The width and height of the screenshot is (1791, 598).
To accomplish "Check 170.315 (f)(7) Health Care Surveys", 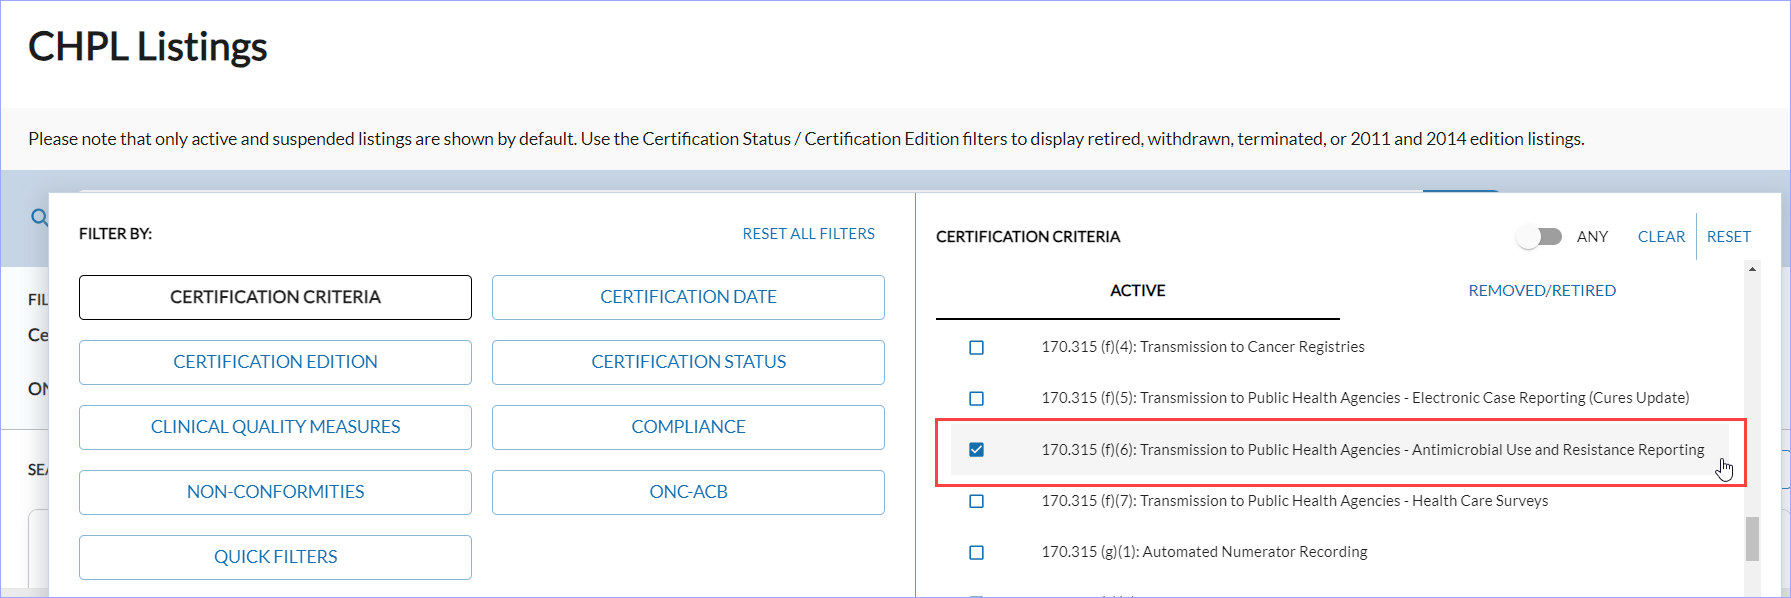I will click(x=976, y=501).
